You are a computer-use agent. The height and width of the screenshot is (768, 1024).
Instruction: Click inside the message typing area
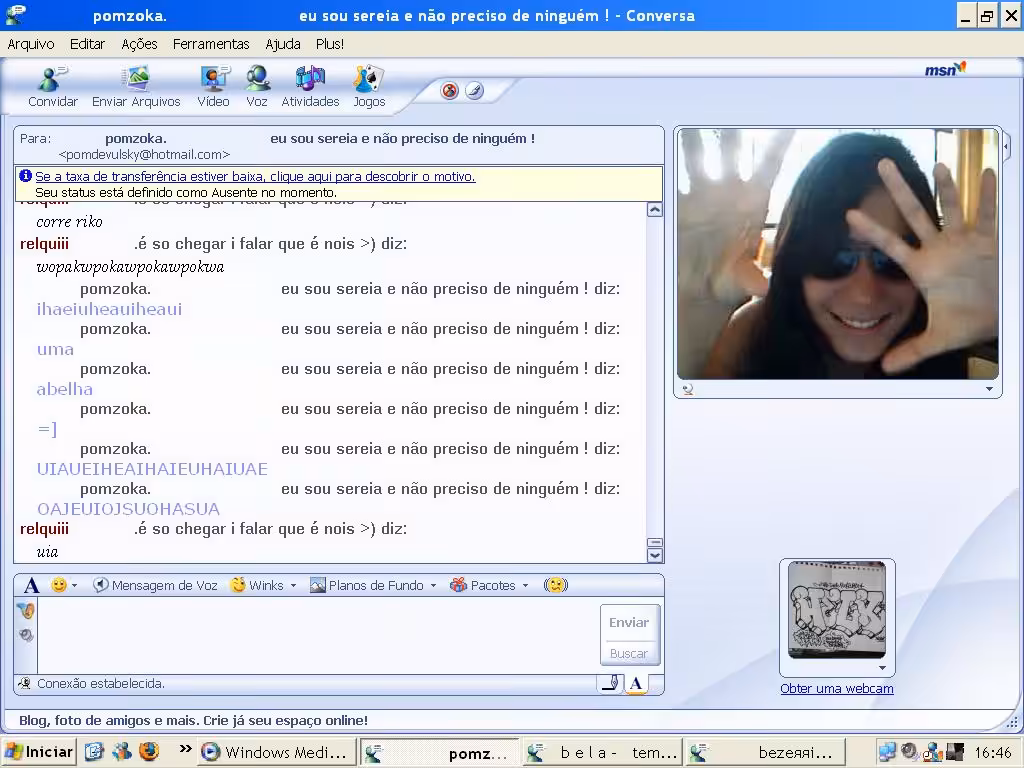(318, 635)
